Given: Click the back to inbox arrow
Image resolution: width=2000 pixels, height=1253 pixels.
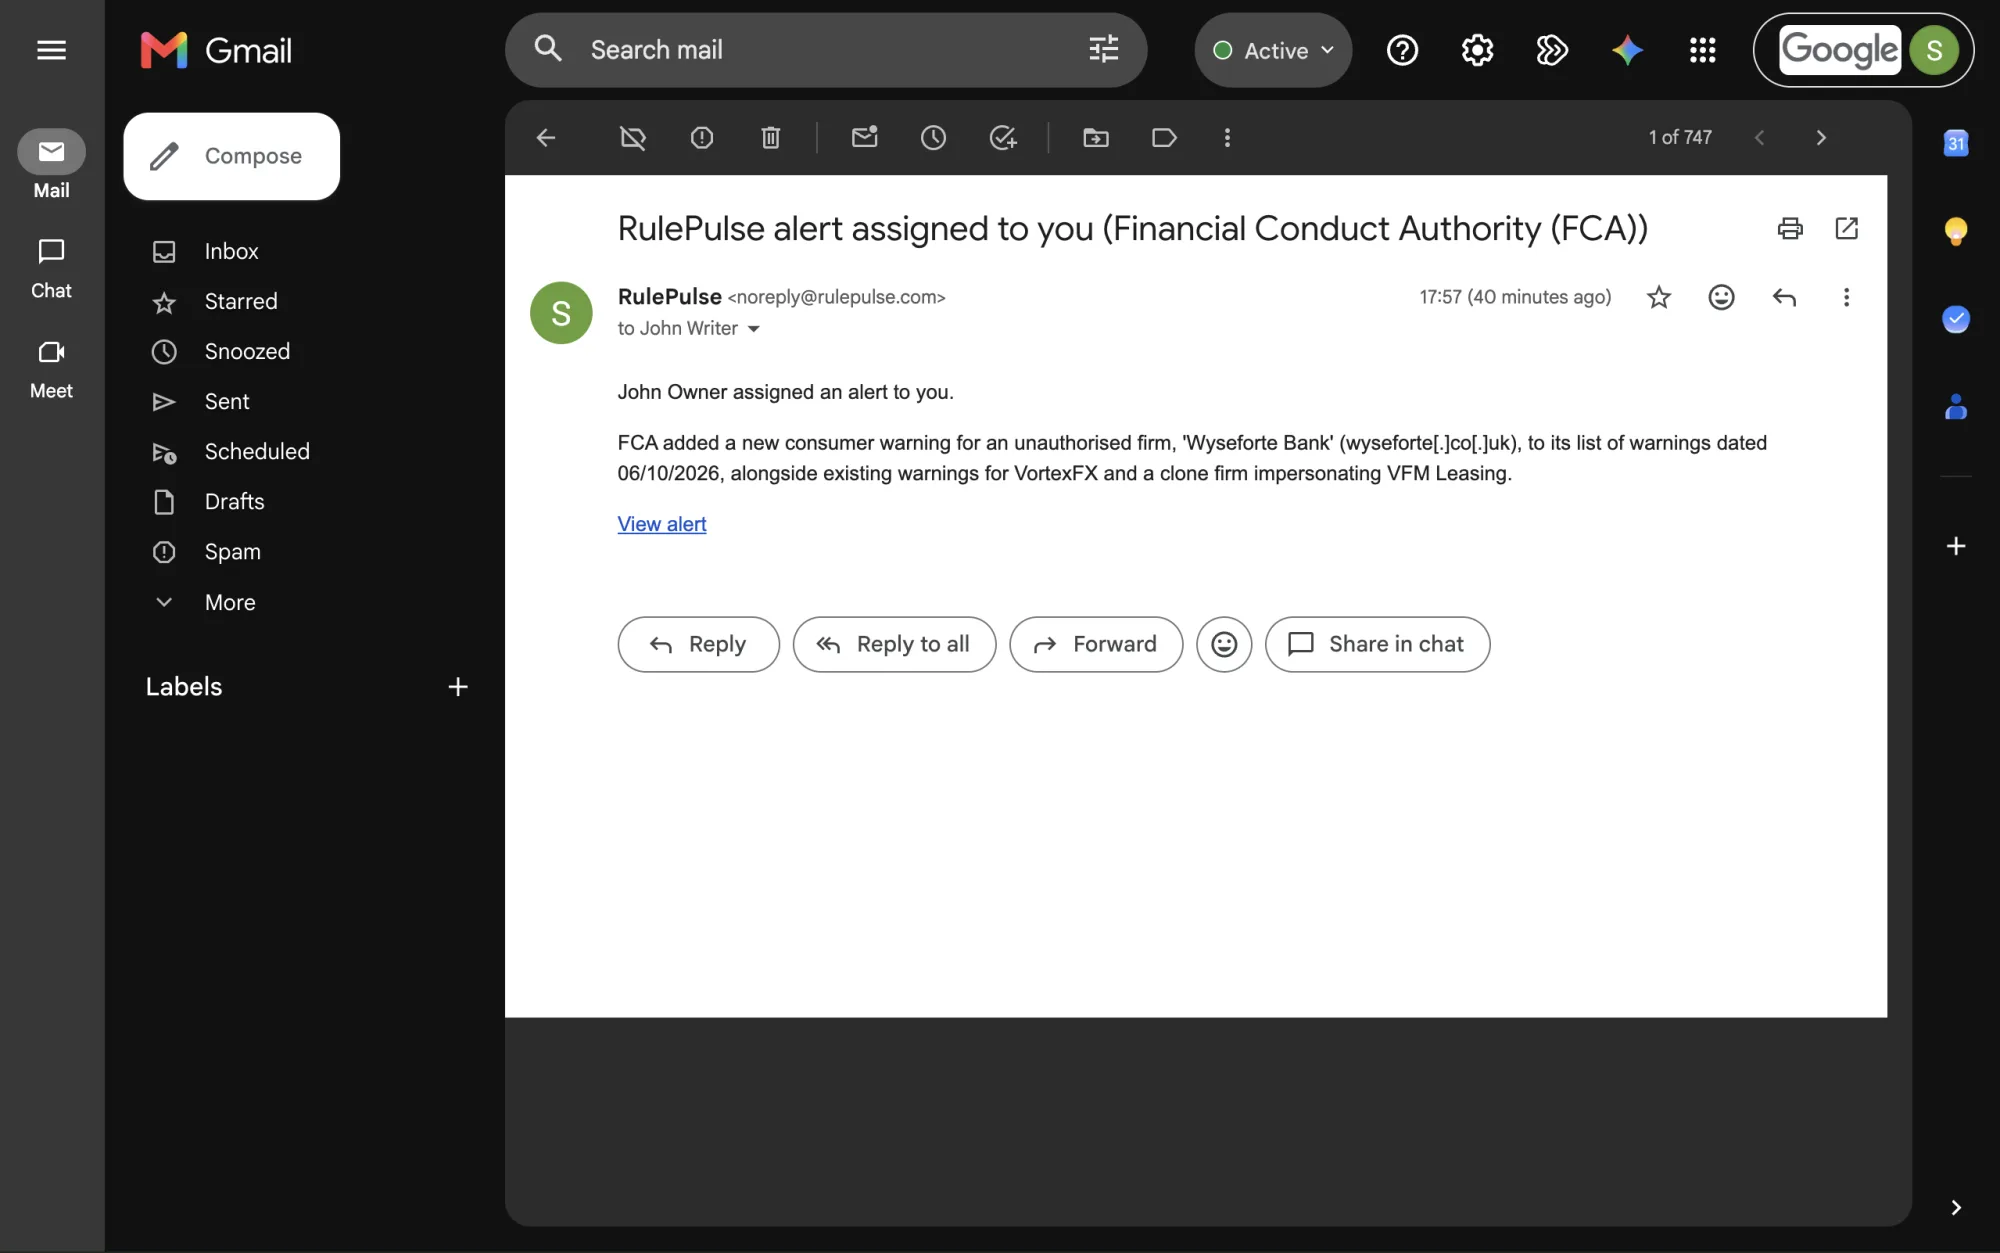Looking at the screenshot, I should 546,138.
